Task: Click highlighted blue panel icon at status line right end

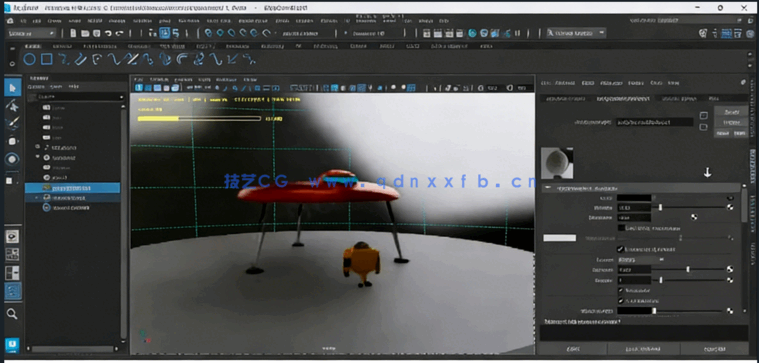Action: point(727,33)
